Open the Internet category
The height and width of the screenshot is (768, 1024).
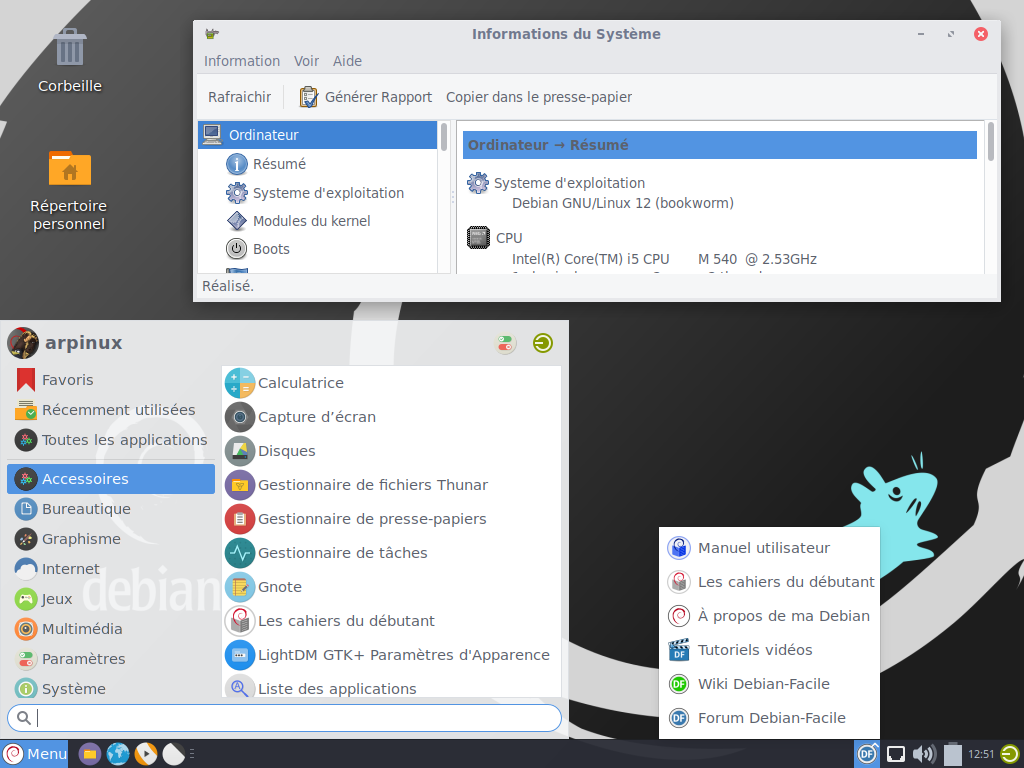point(111,569)
